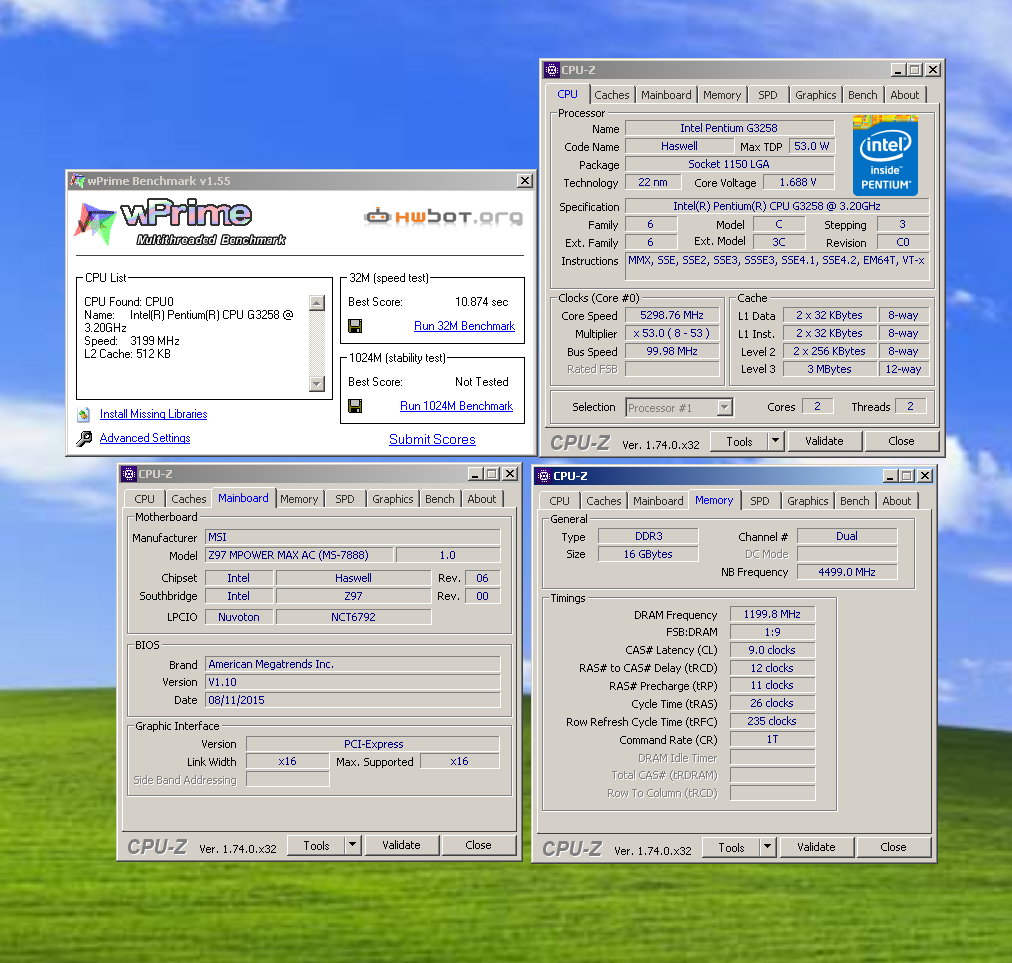Click Tools button in top CPU-Z window
1012x963 pixels.
click(739, 441)
